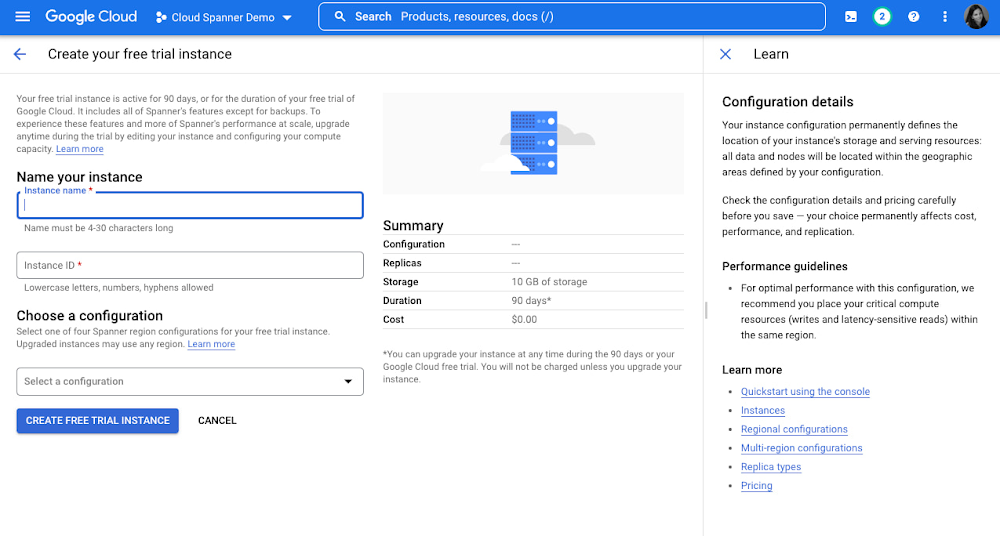
Task: Click Create Free Trial Instance button
Action: (x=98, y=421)
